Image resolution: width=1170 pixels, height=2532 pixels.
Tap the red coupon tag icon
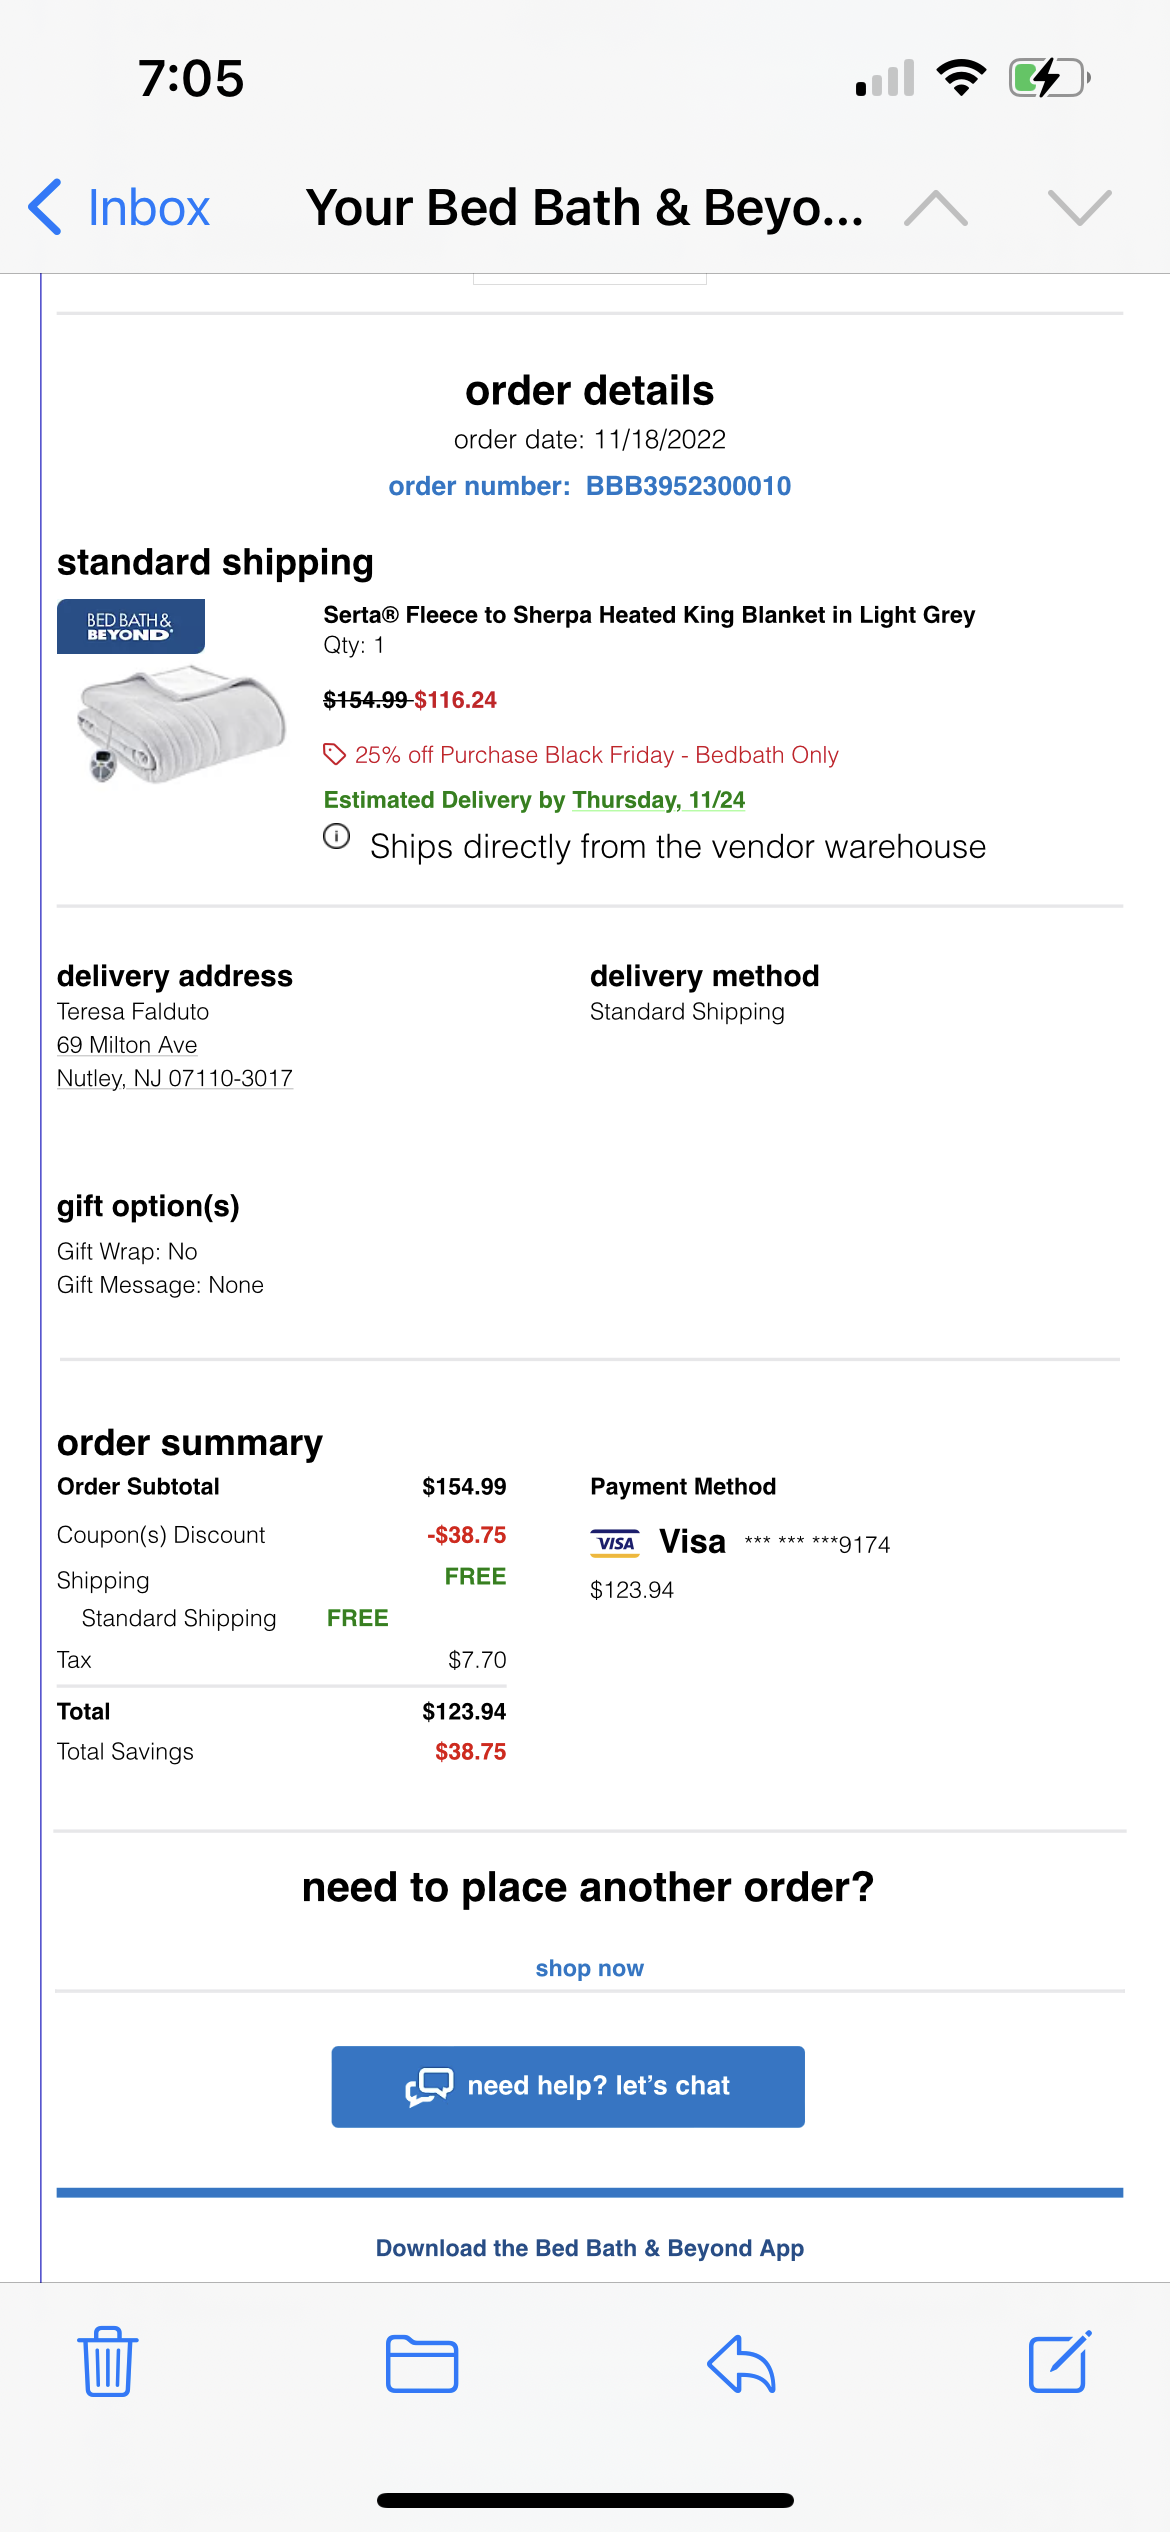coord(334,754)
